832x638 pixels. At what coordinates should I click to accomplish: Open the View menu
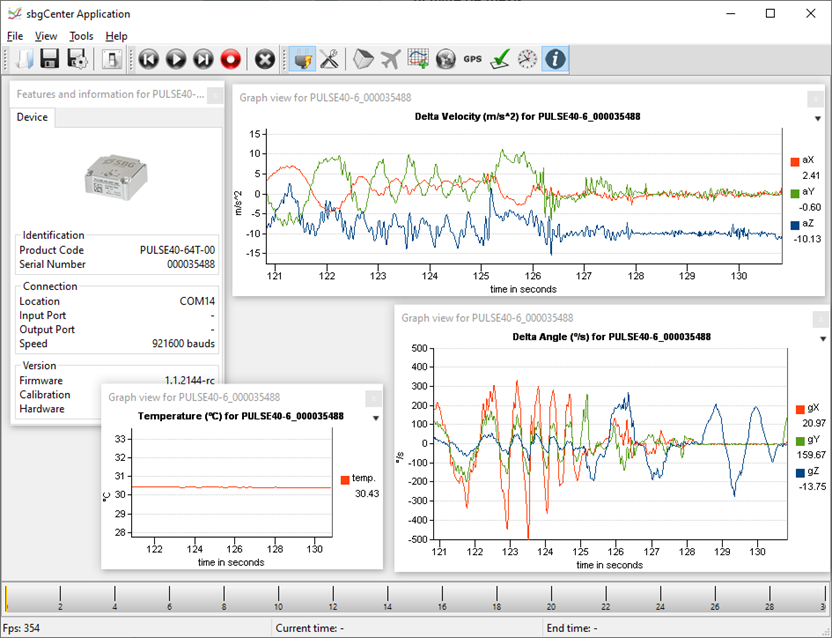pos(46,36)
